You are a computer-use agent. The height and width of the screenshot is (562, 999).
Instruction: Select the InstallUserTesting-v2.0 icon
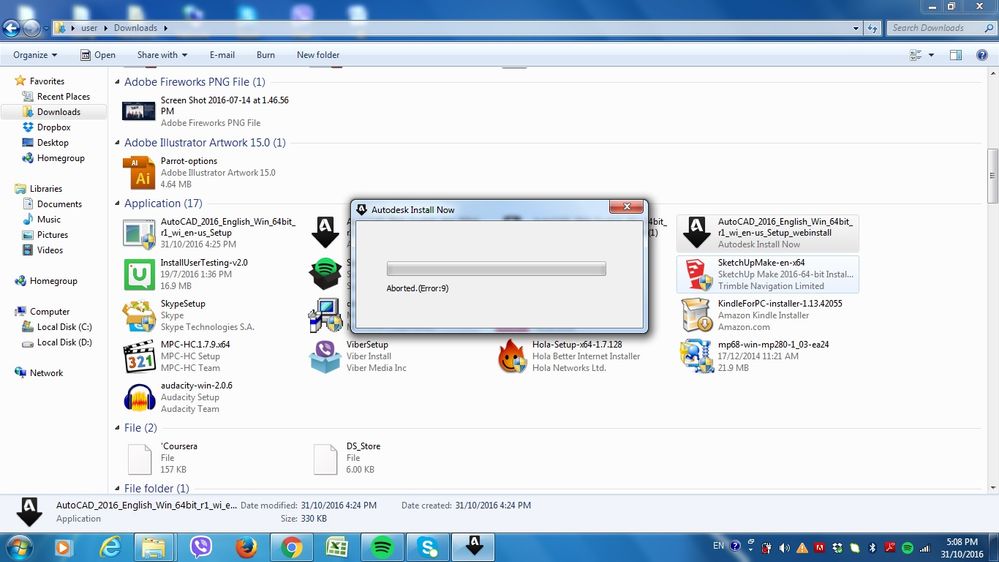(139, 275)
